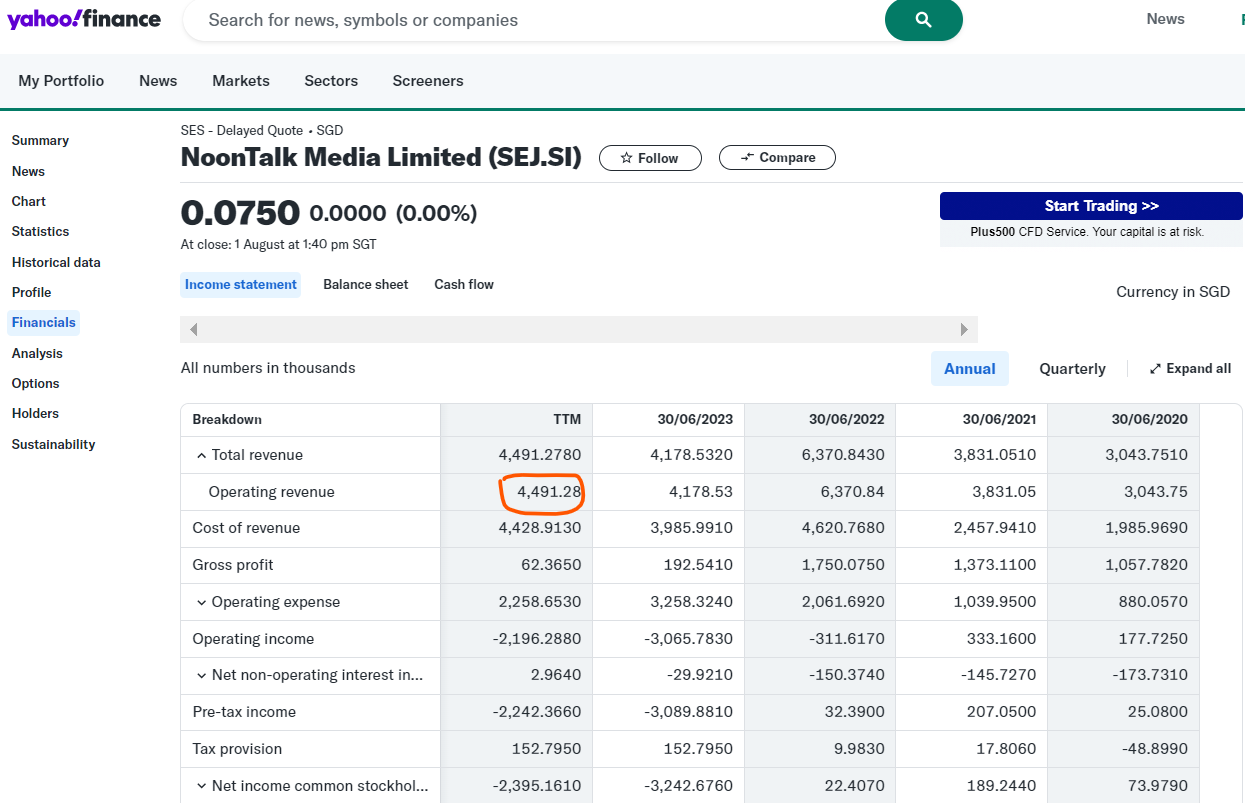Click the Breakdown column header

click(227, 420)
